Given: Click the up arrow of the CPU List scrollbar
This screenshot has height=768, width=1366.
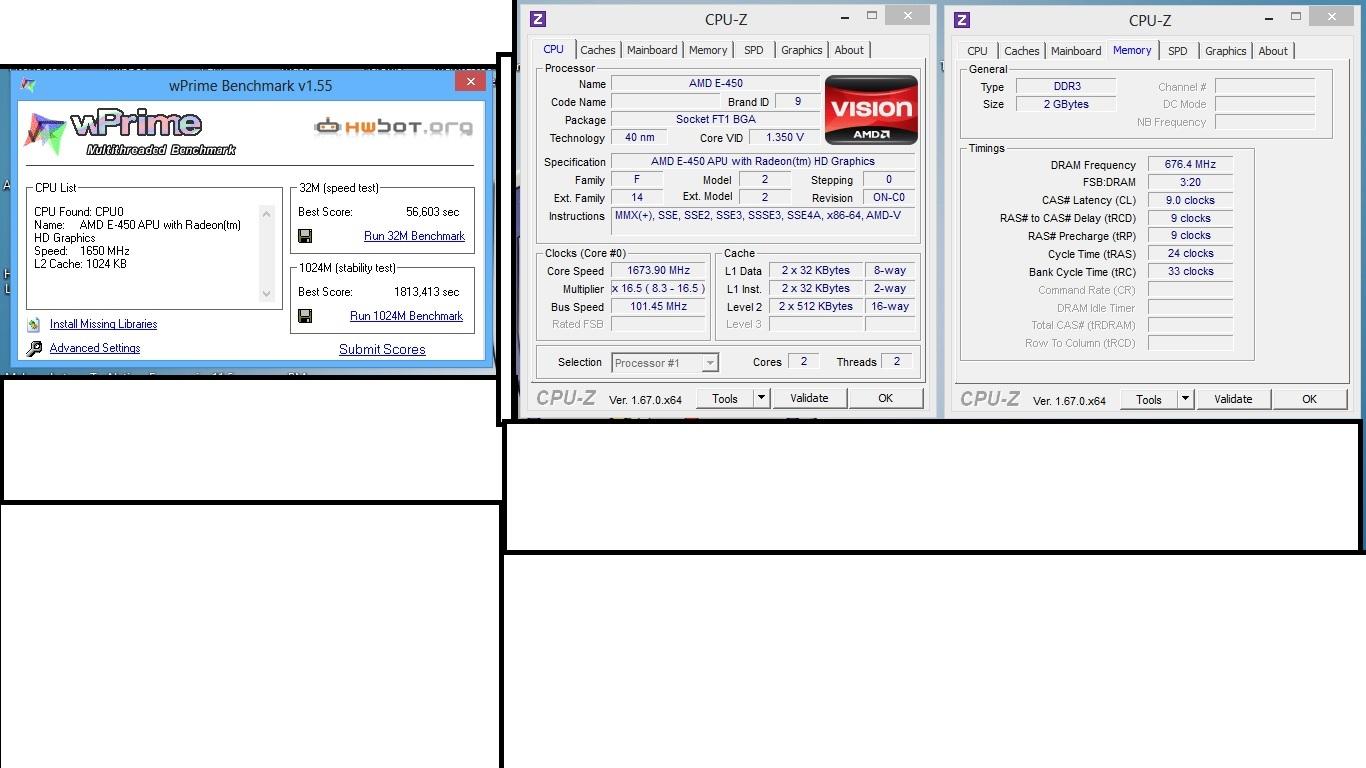Looking at the screenshot, I should pyautogui.click(x=266, y=213).
